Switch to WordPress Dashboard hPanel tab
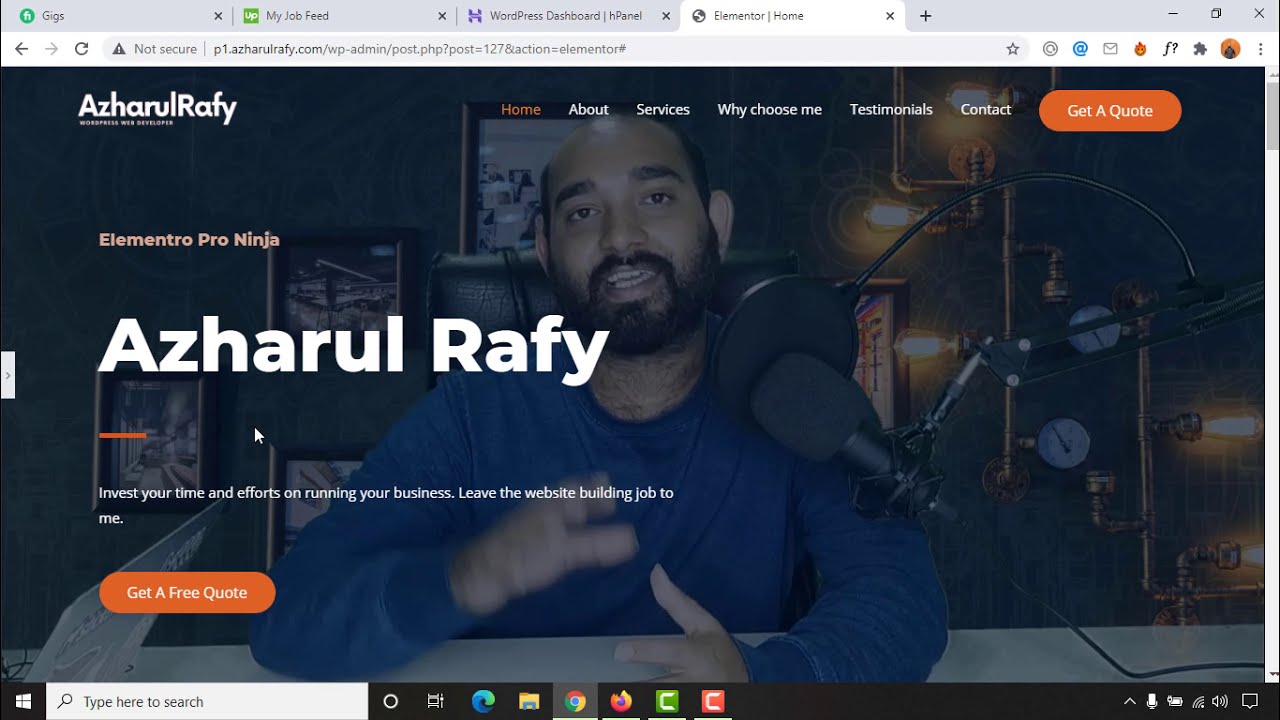Image resolution: width=1280 pixels, height=720 pixels. tap(568, 16)
